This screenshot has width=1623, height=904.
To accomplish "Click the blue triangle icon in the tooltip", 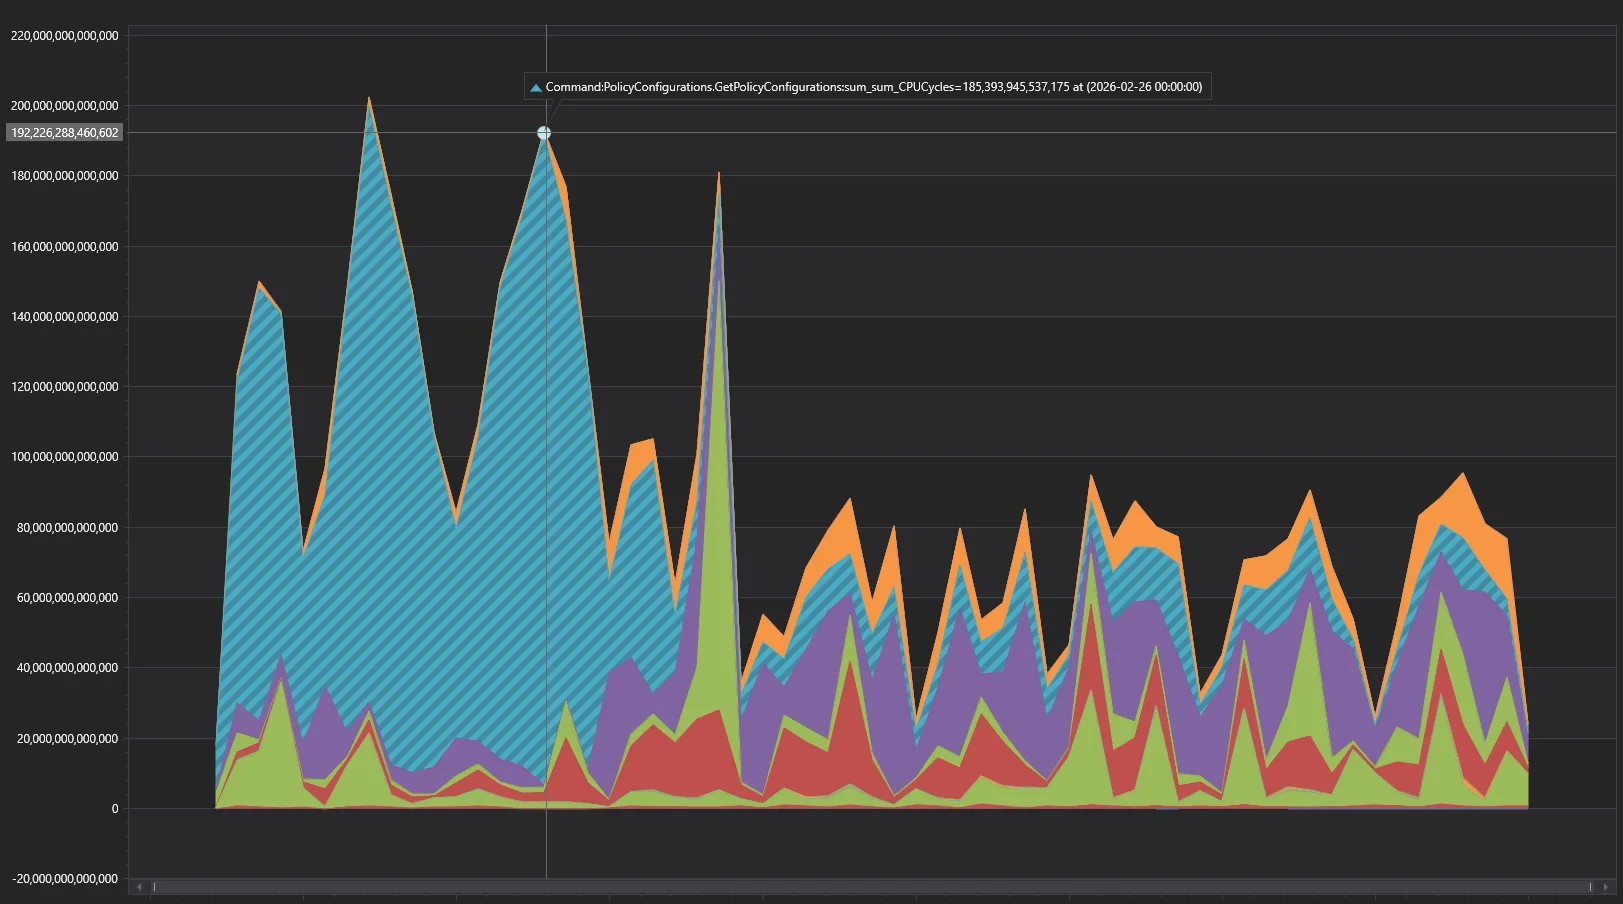I will click(x=536, y=88).
